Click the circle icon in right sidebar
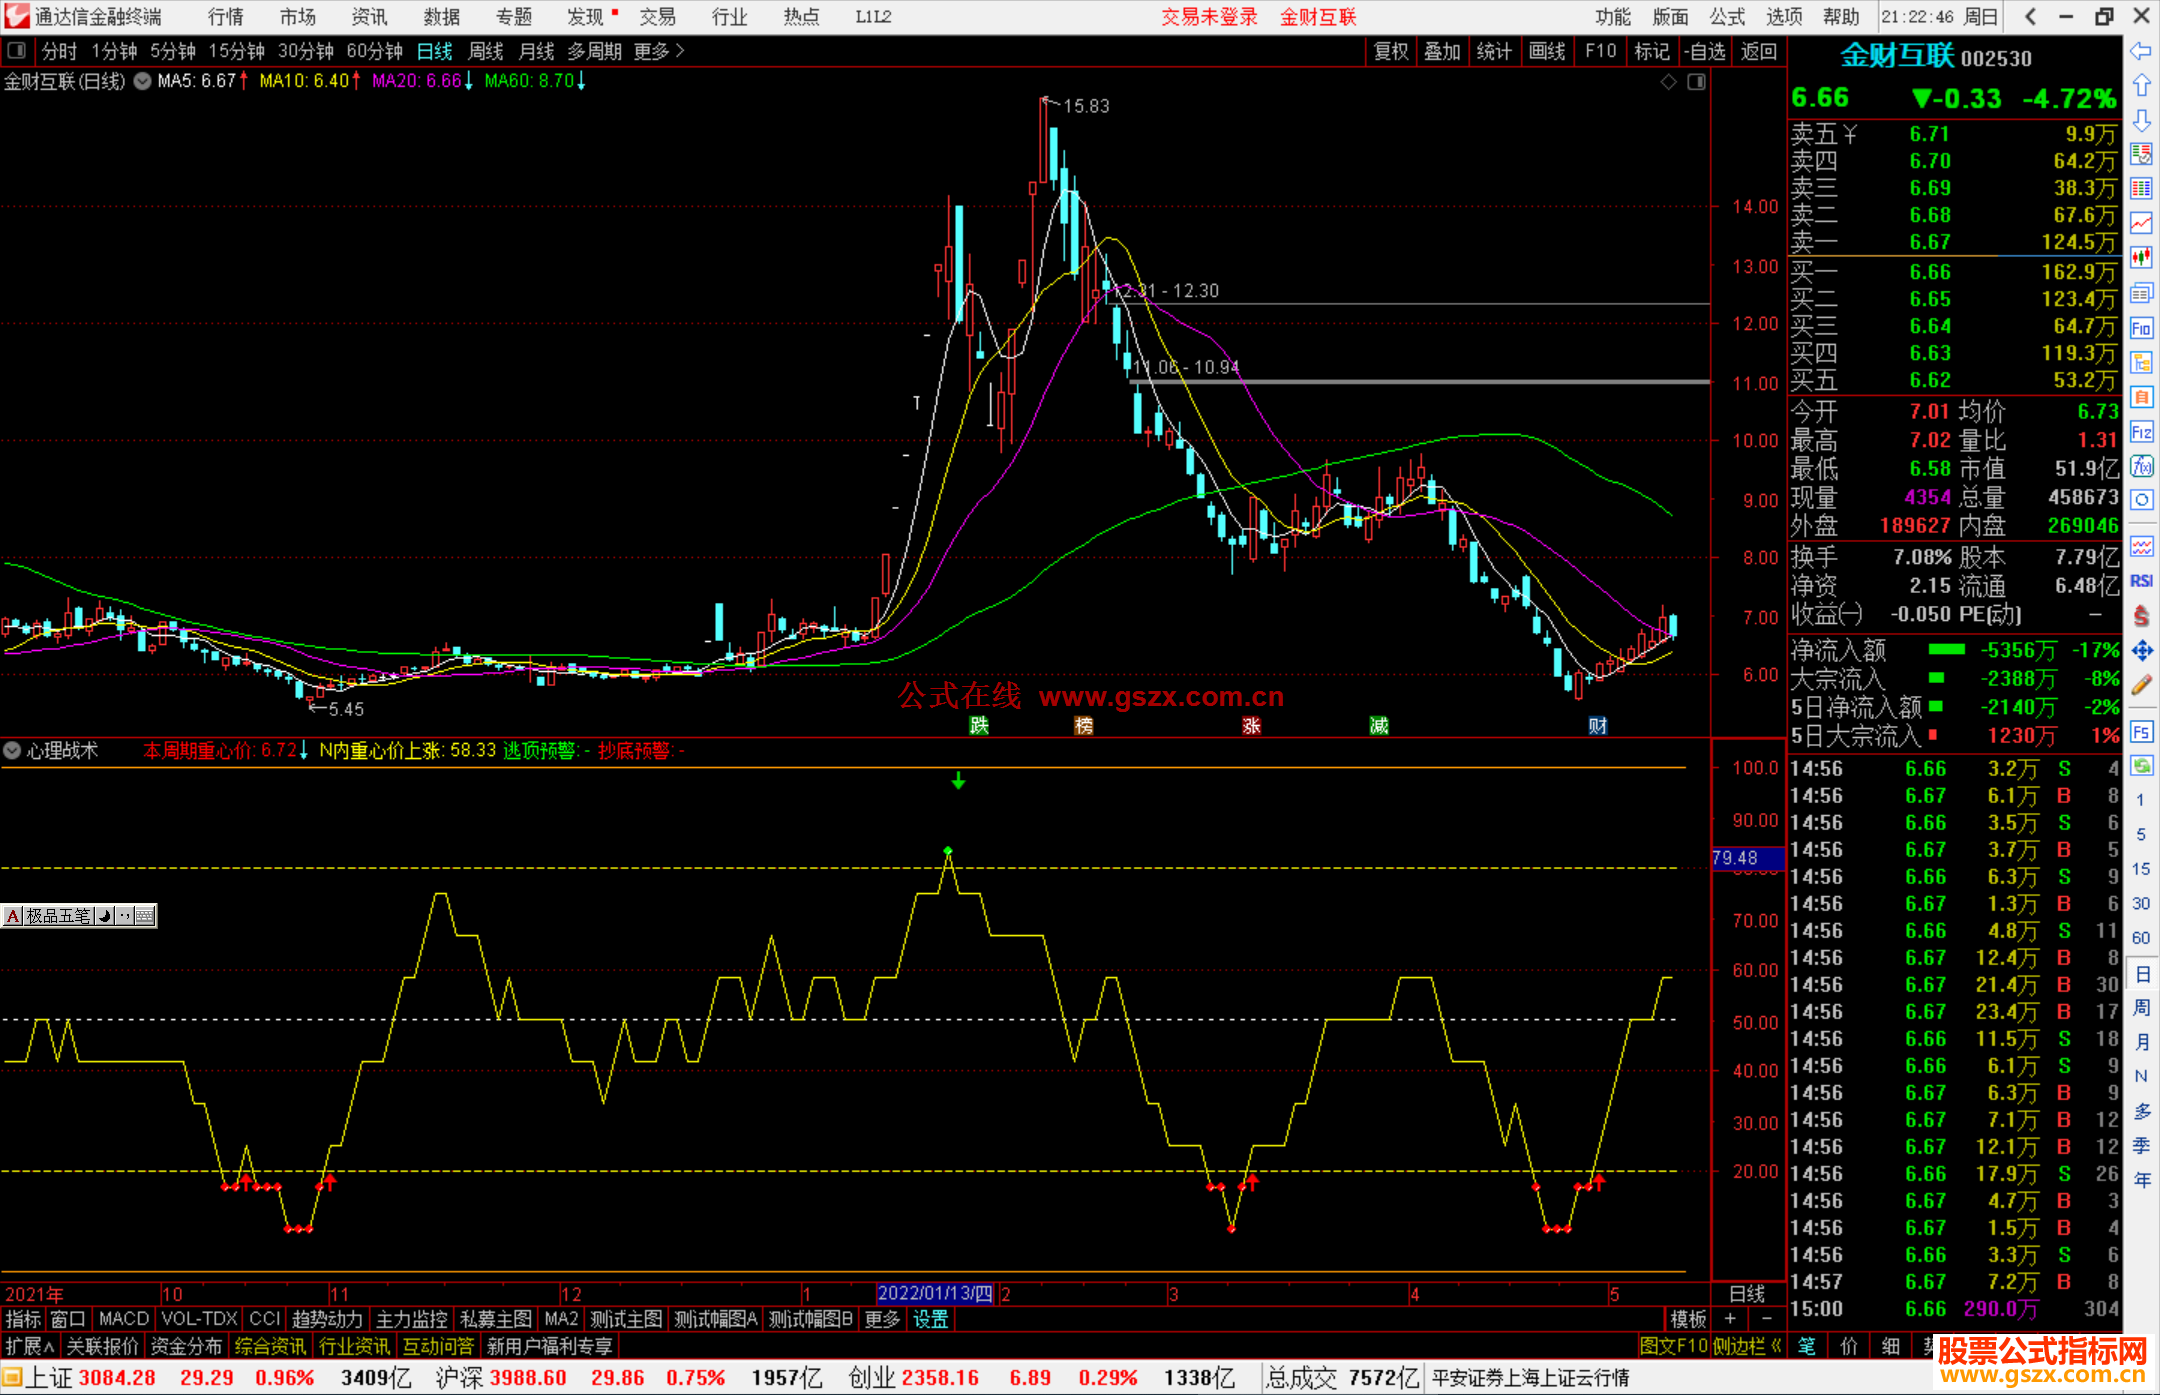Image resolution: width=2160 pixels, height=1395 pixels. (2141, 500)
